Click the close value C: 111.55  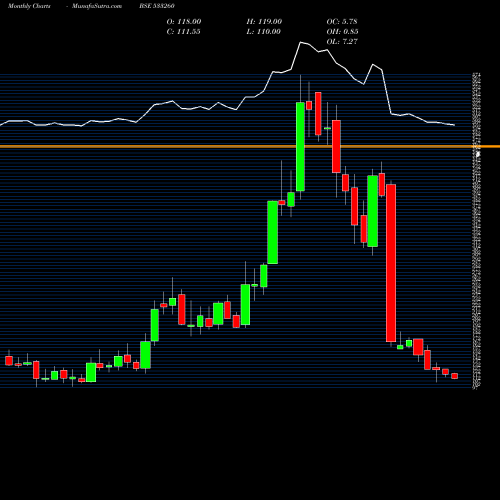coord(183,32)
